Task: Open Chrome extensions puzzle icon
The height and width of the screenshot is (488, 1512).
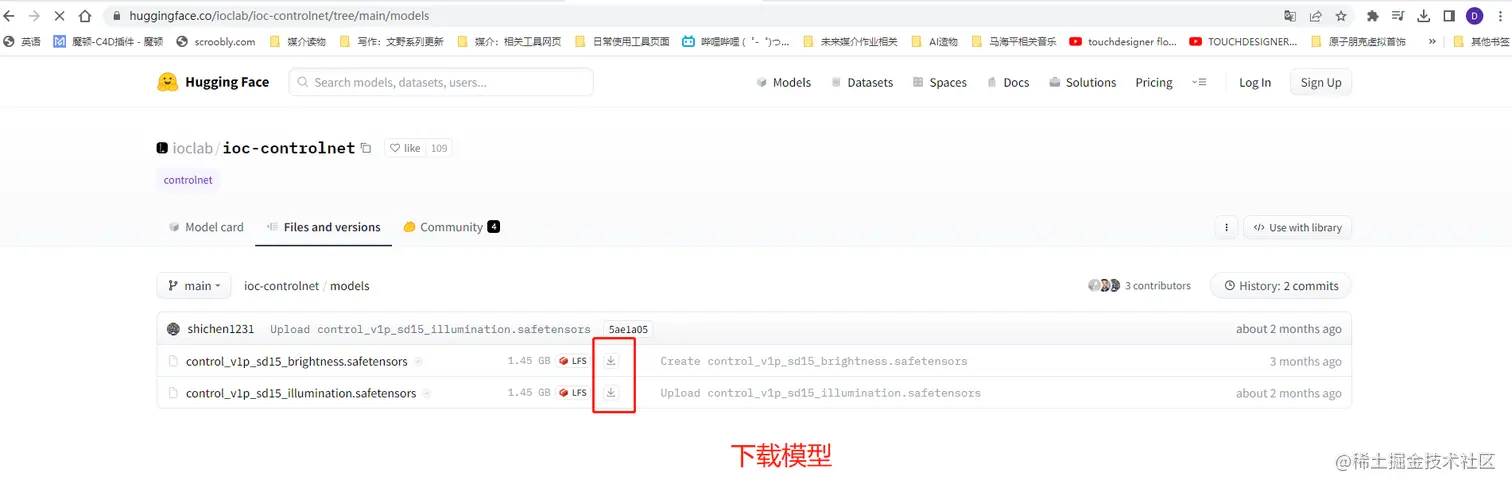Action: (x=1373, y=16)
